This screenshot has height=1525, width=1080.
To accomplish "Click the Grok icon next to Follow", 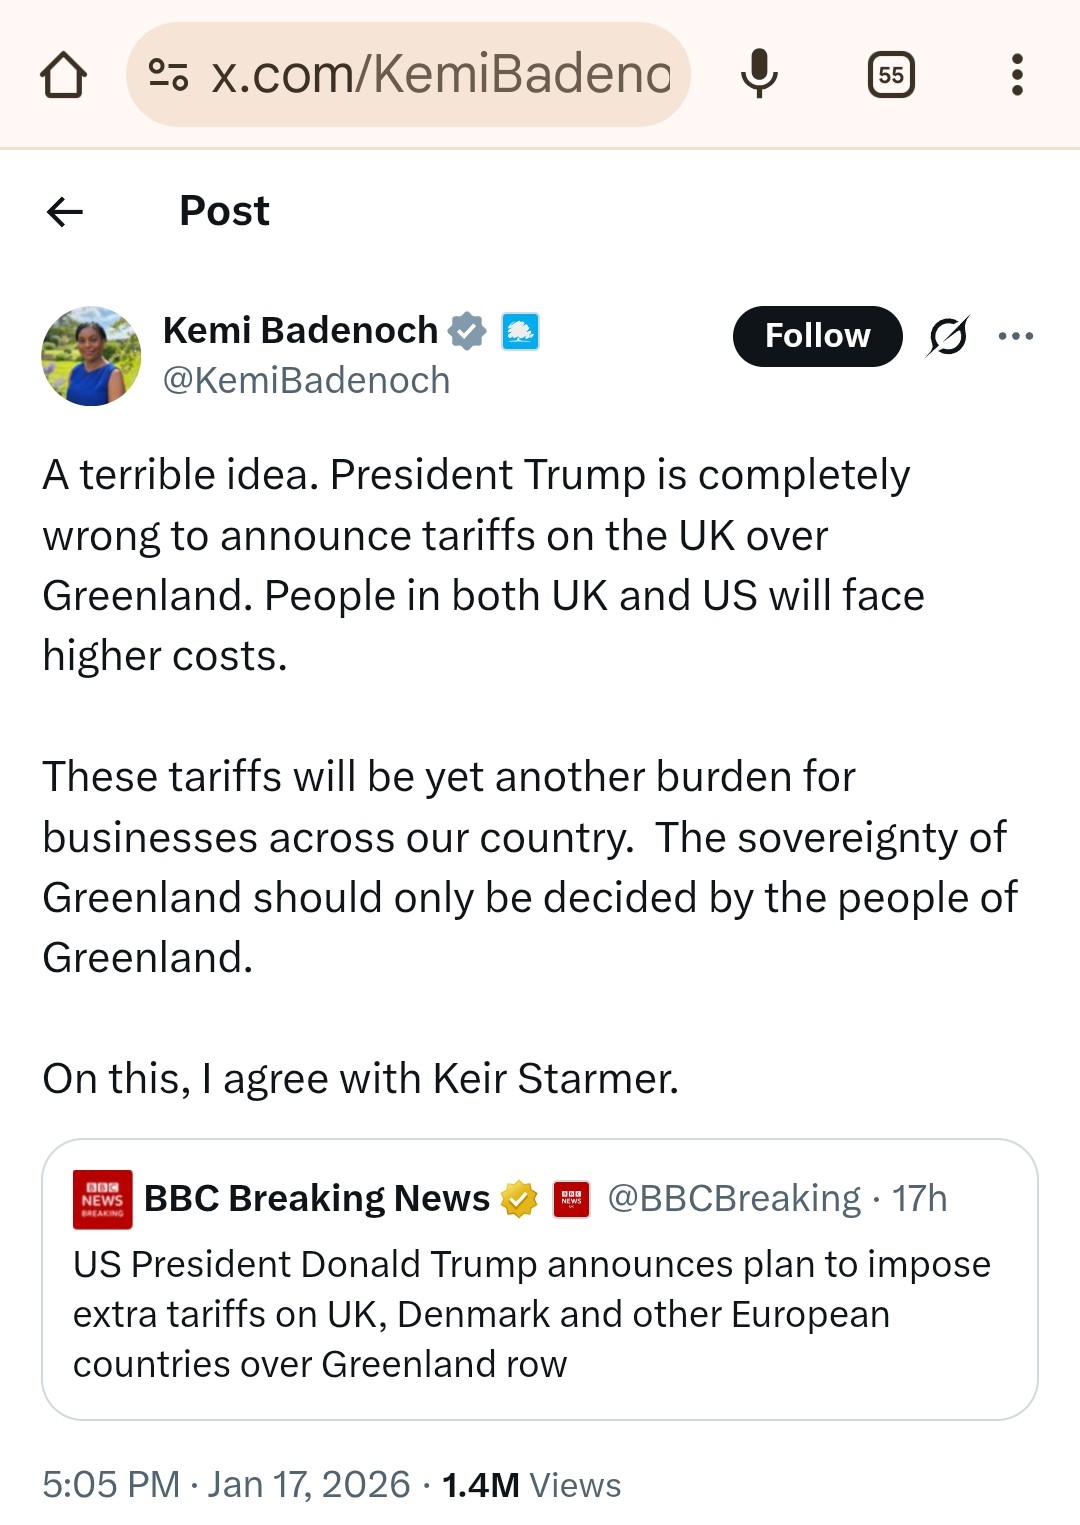I will pyautogui.click(x=948, y=336).
